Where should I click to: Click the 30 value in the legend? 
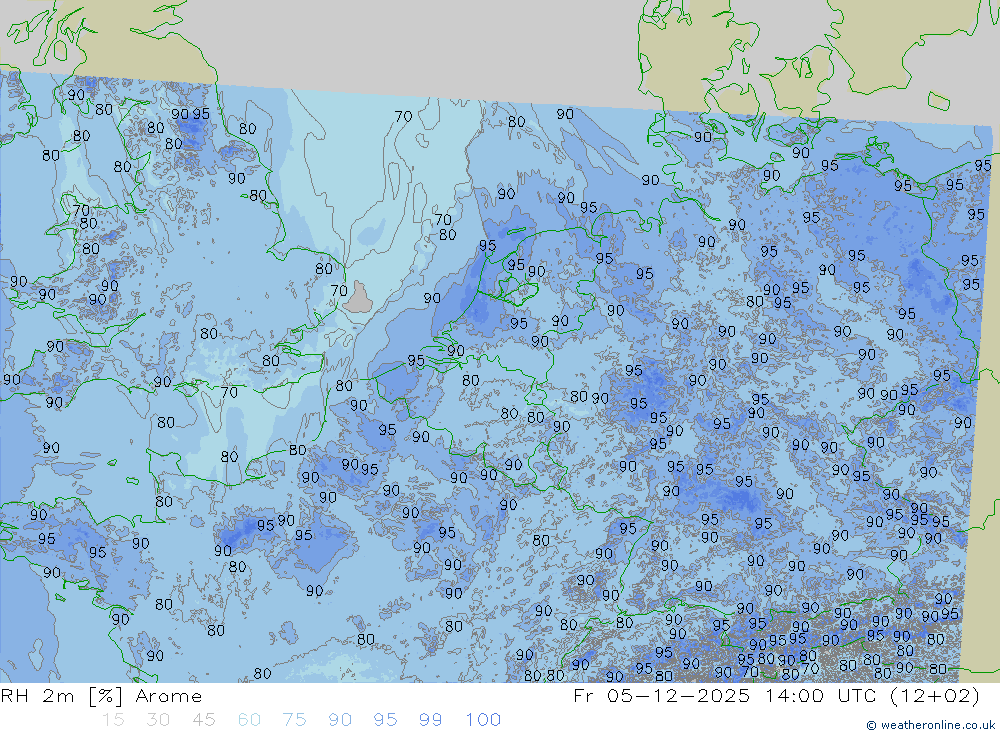tap(158, 720)
